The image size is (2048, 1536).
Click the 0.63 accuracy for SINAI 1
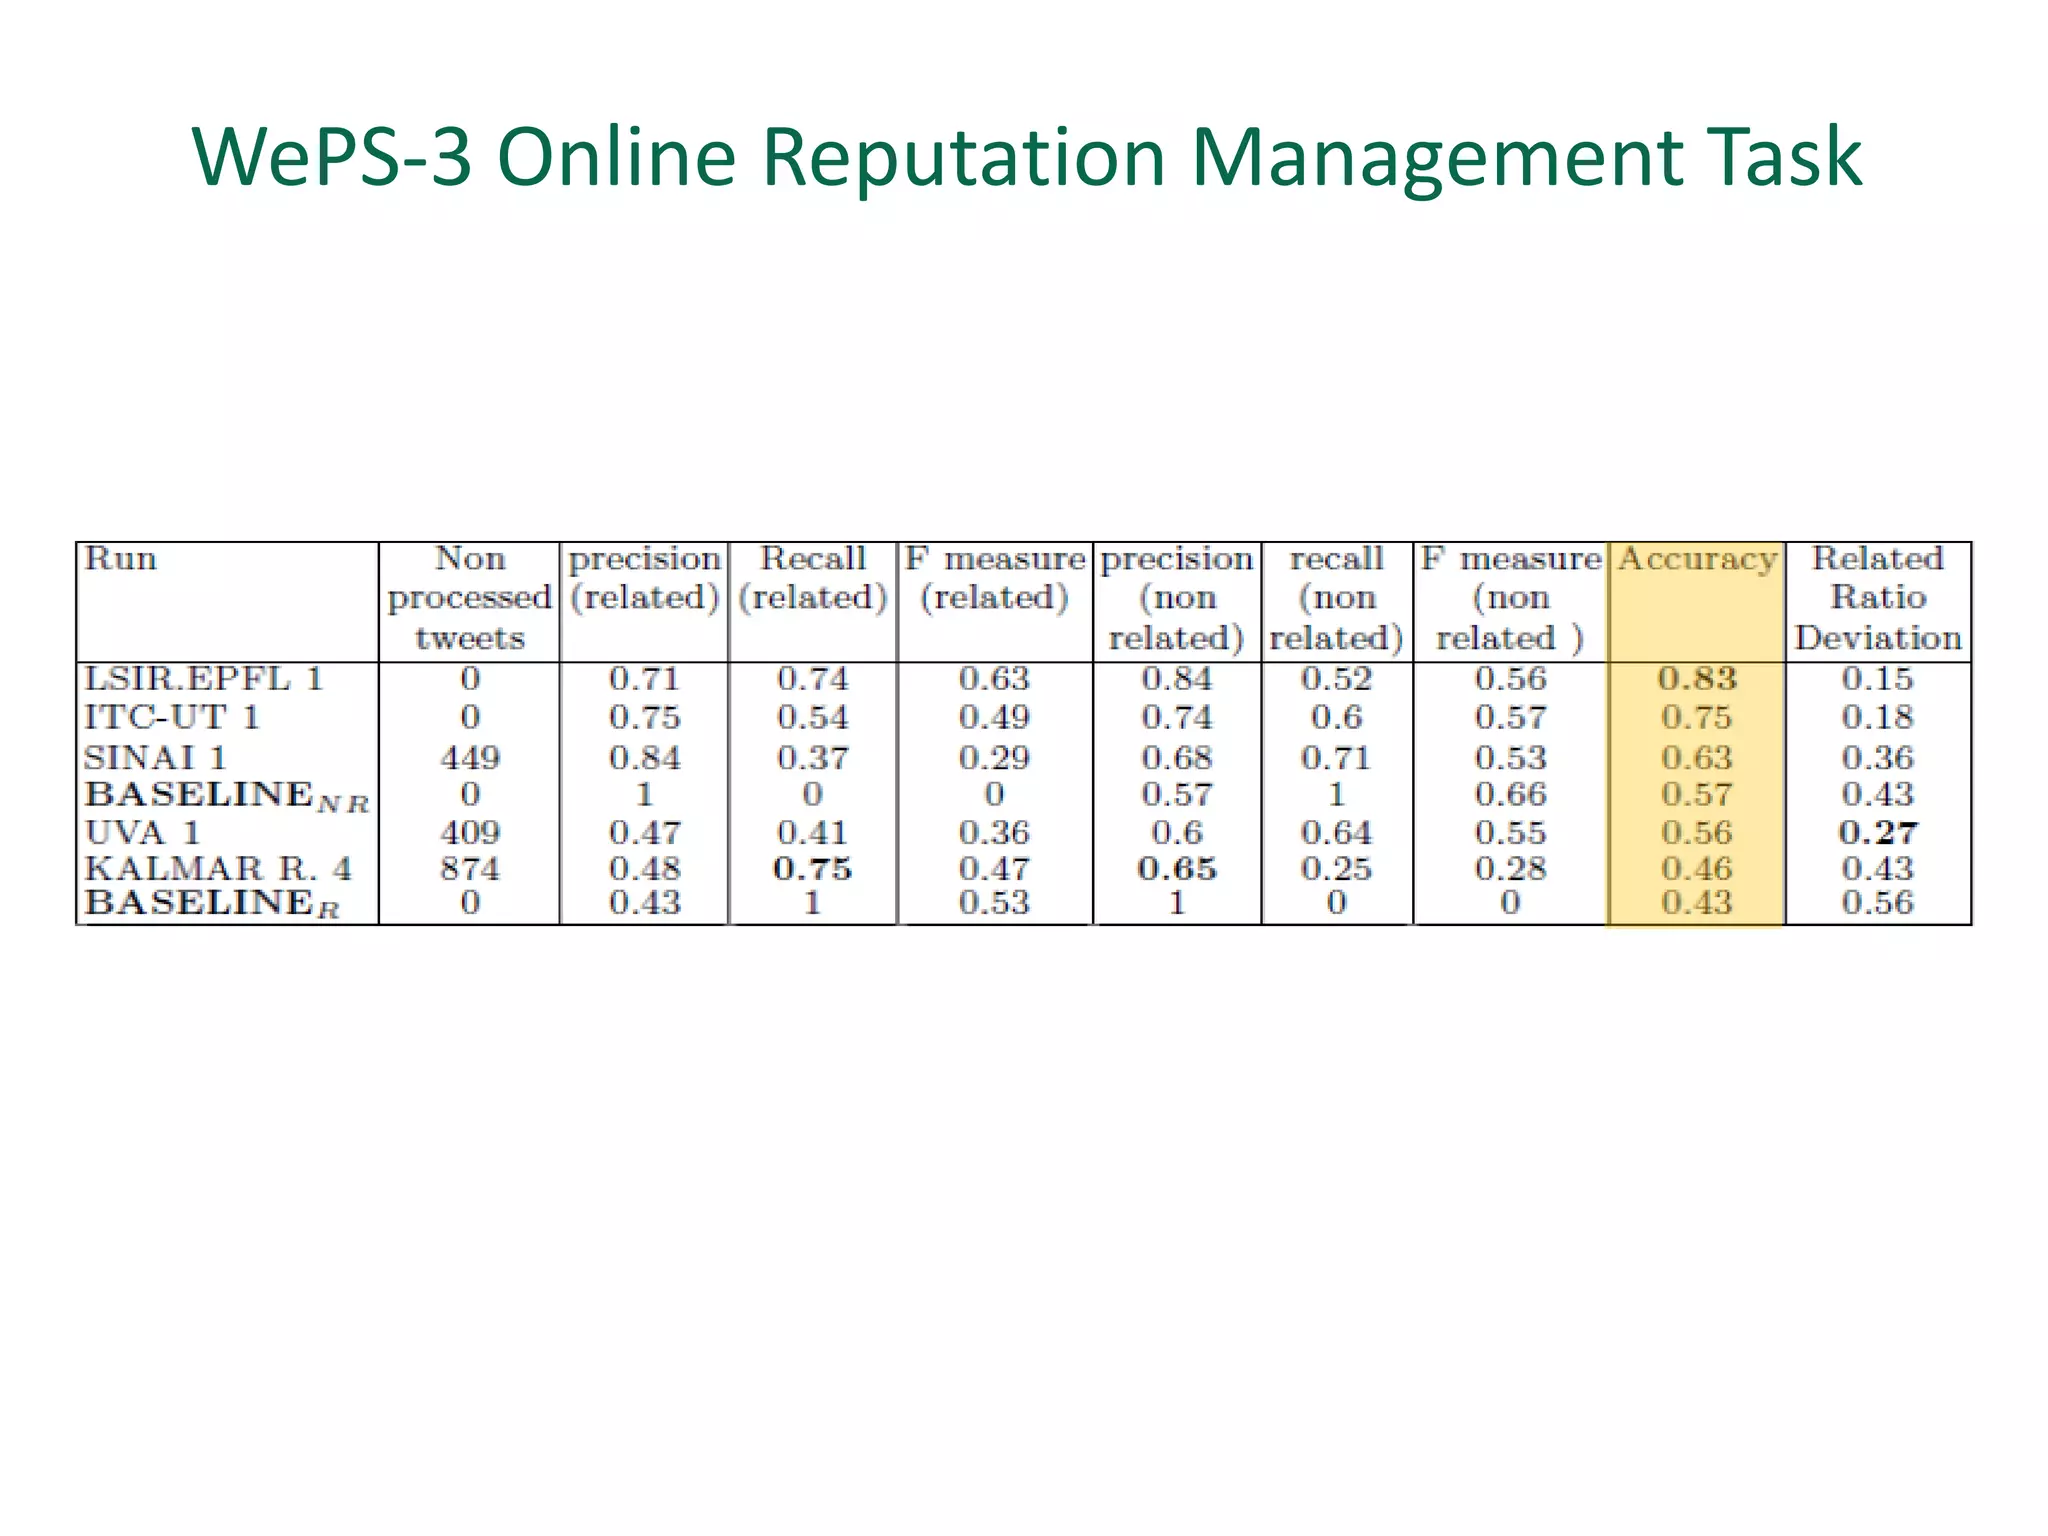click(x=1697, y=758)
